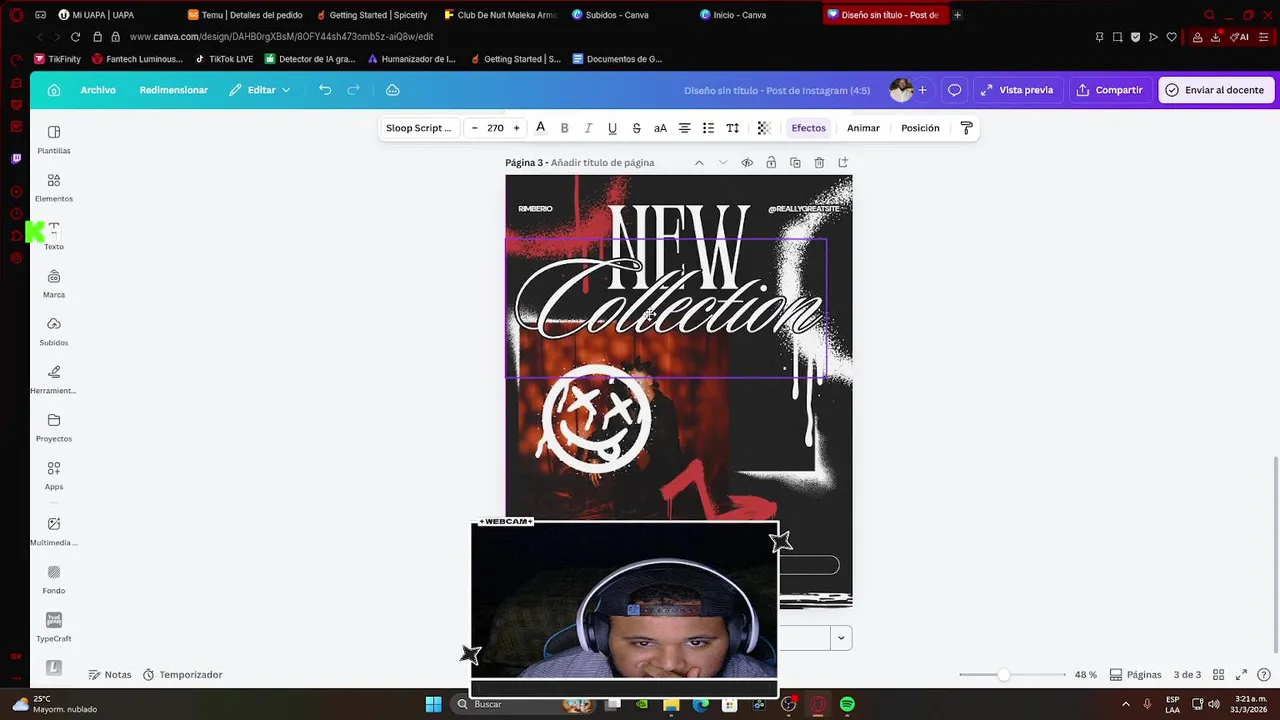Change text alignment
The image size is (1280, 720).
click(x=684, y=128)
